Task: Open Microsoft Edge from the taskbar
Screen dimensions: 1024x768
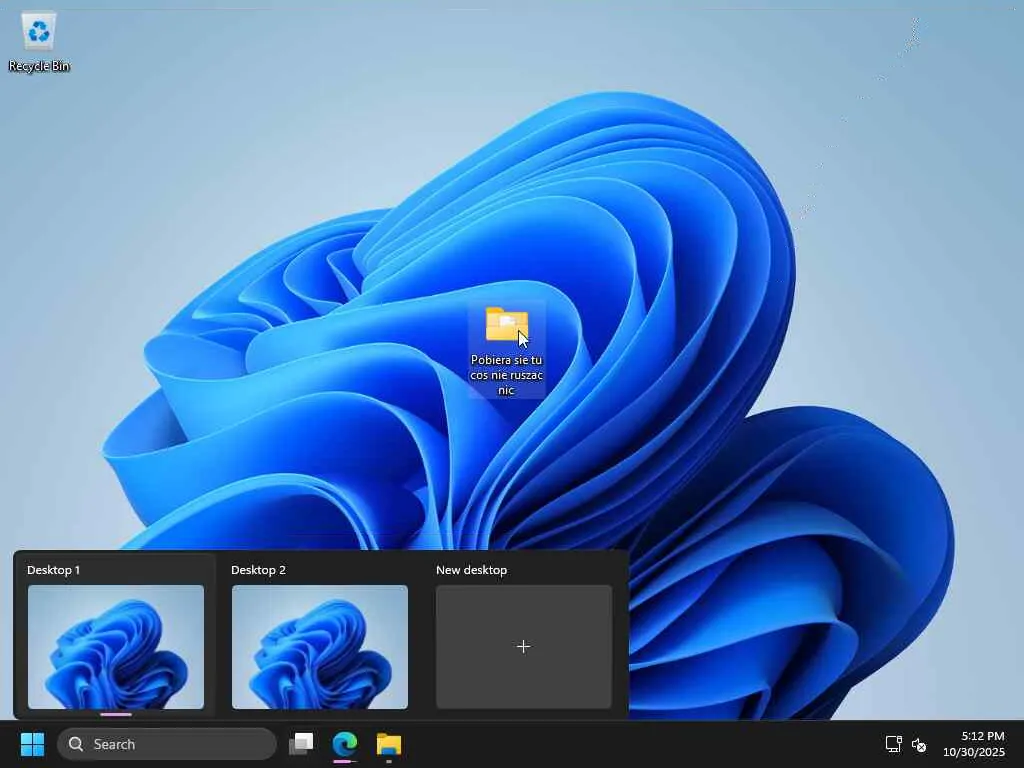Action: [345, 744]
